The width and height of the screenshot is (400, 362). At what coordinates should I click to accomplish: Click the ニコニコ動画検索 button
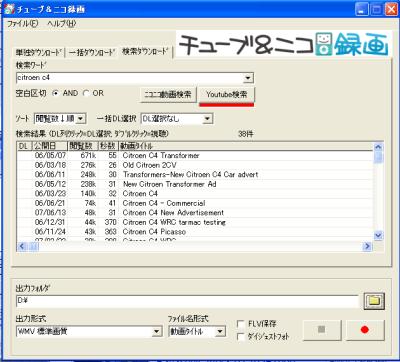point(168,95)
